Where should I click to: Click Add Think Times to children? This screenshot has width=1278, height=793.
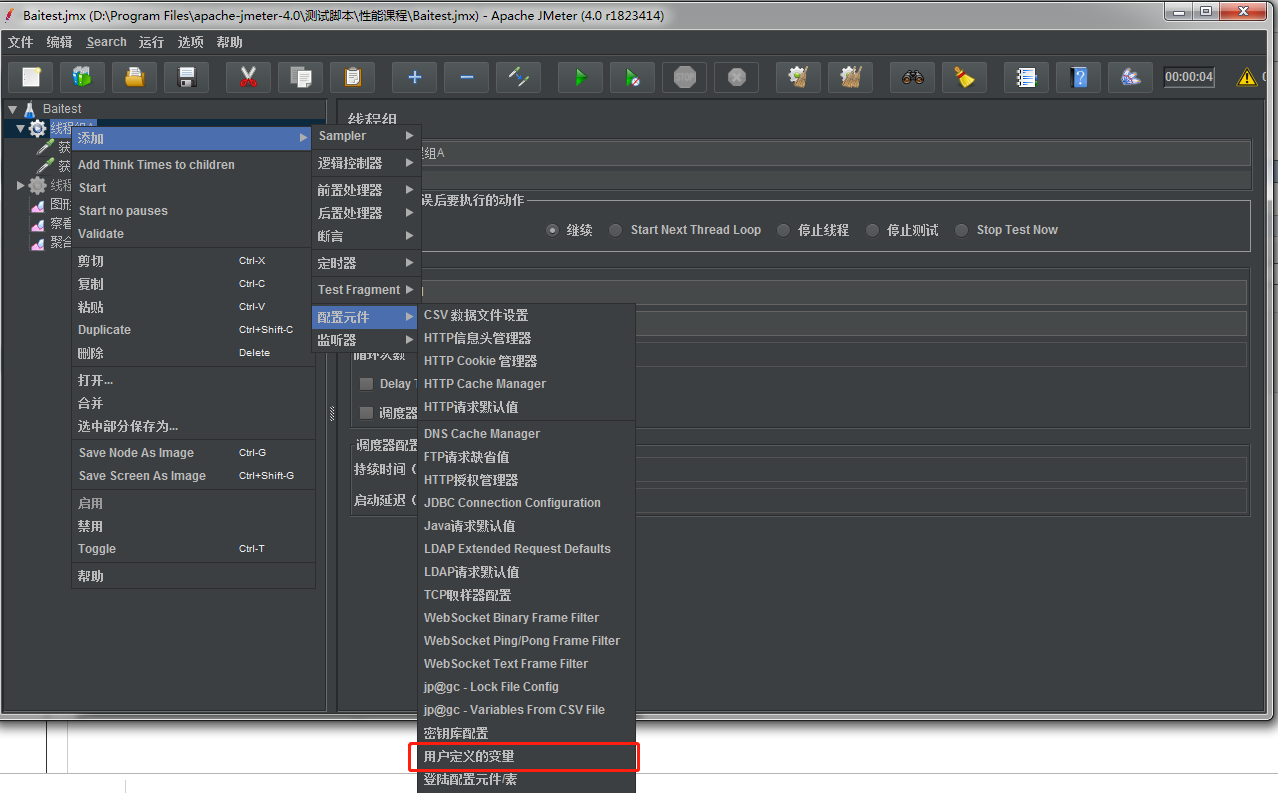(x=193, y=165)
